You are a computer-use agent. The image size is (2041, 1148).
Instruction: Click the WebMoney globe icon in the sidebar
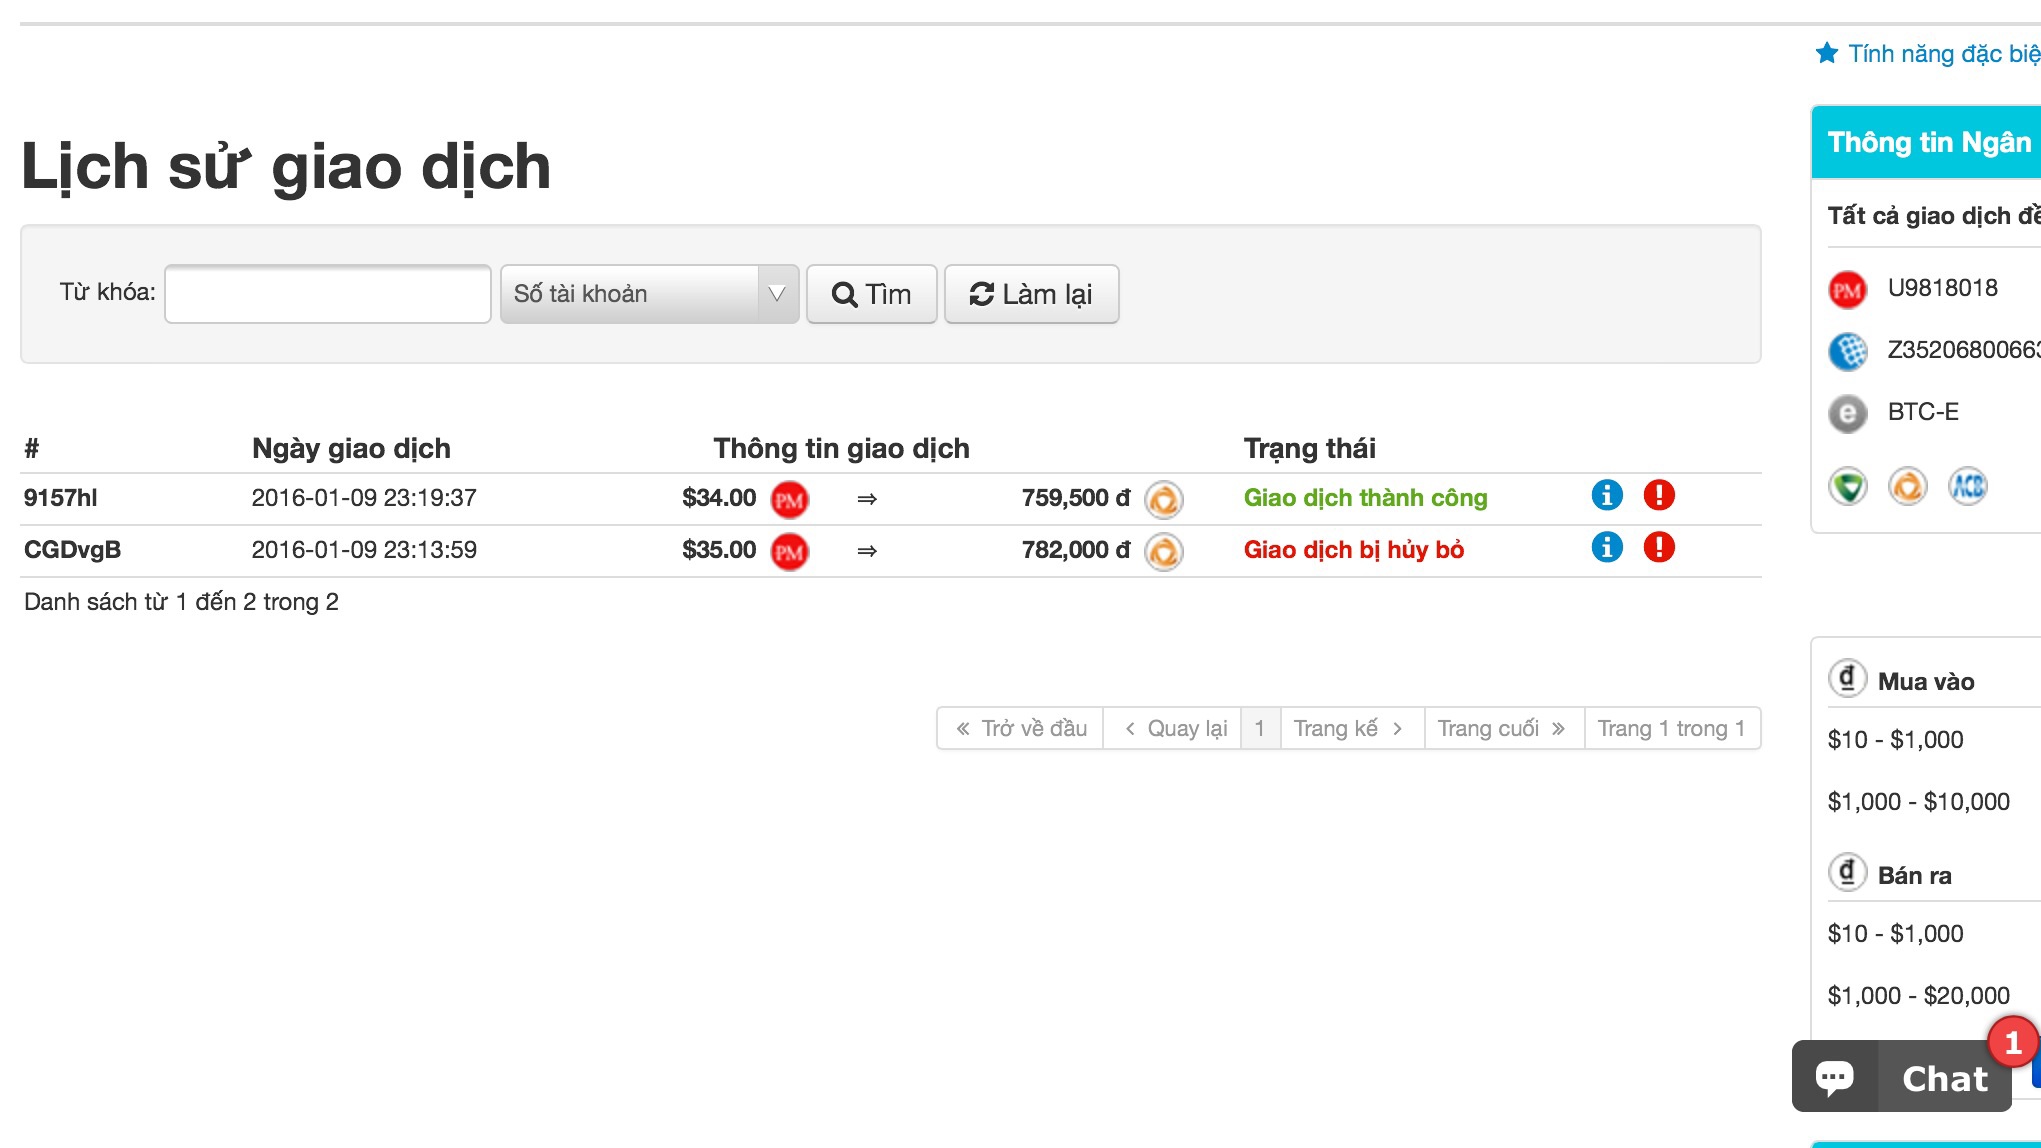[x=1847, y=351]
